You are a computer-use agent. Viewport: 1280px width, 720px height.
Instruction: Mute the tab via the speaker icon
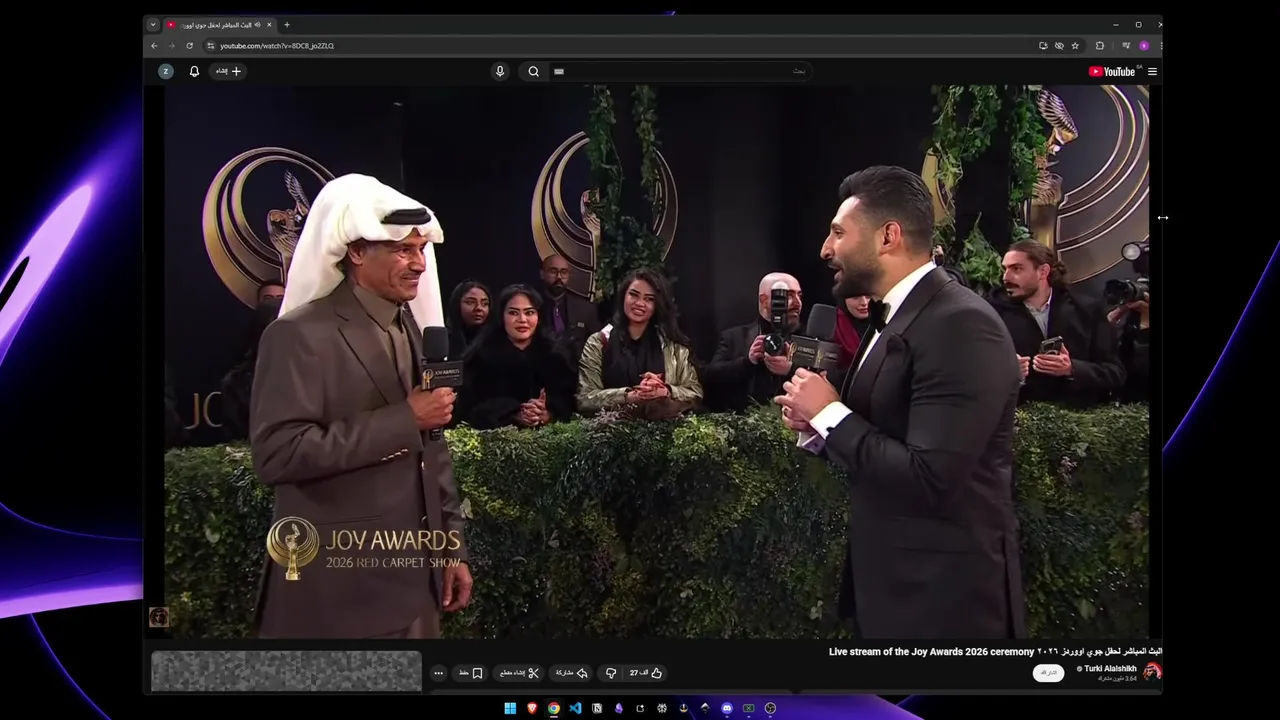(258, 24)
